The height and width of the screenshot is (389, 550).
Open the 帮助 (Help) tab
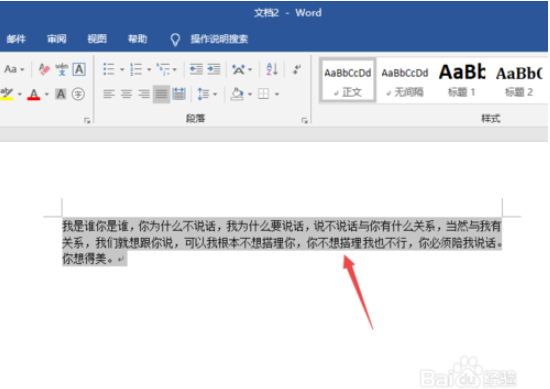(x=138, y=39)
